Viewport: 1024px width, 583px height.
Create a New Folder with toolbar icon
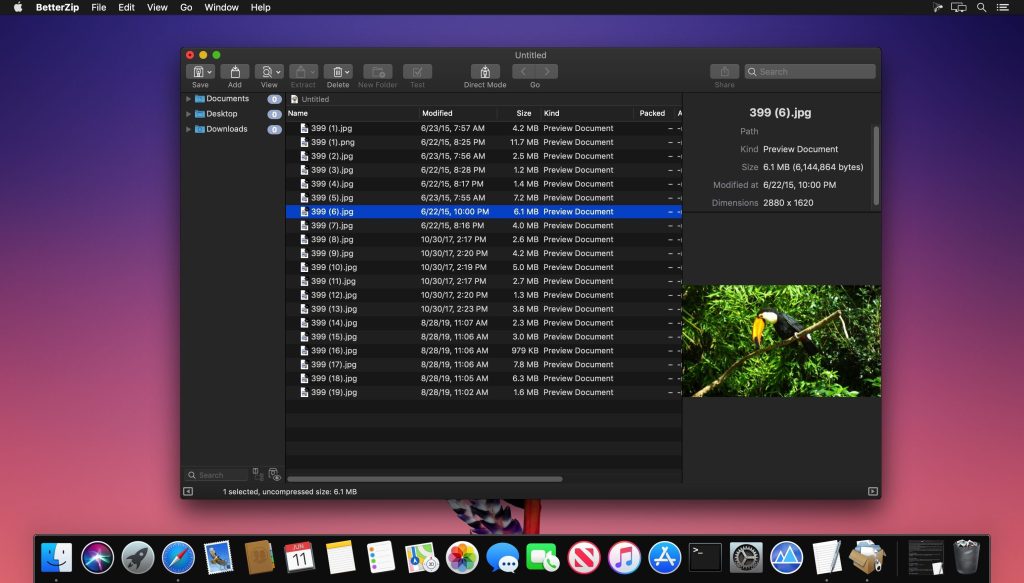coord(377,71)
